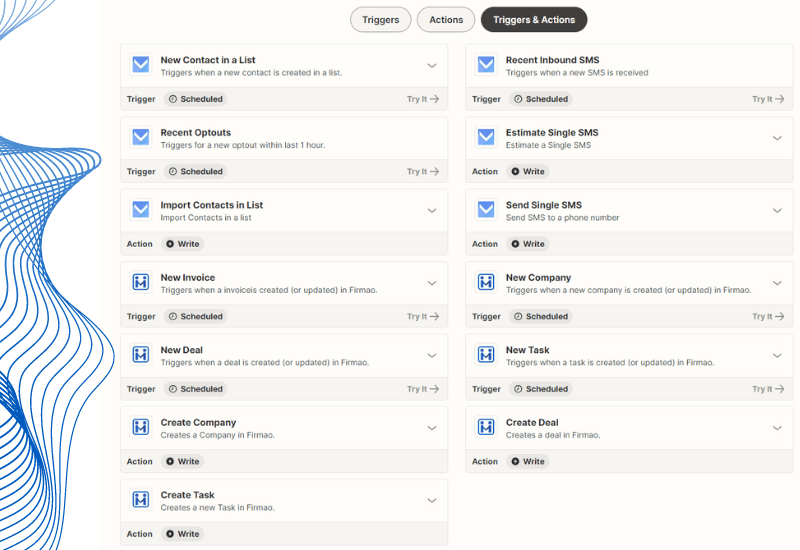Click the New Contact in a List app icon

click(x=141, y=65)
